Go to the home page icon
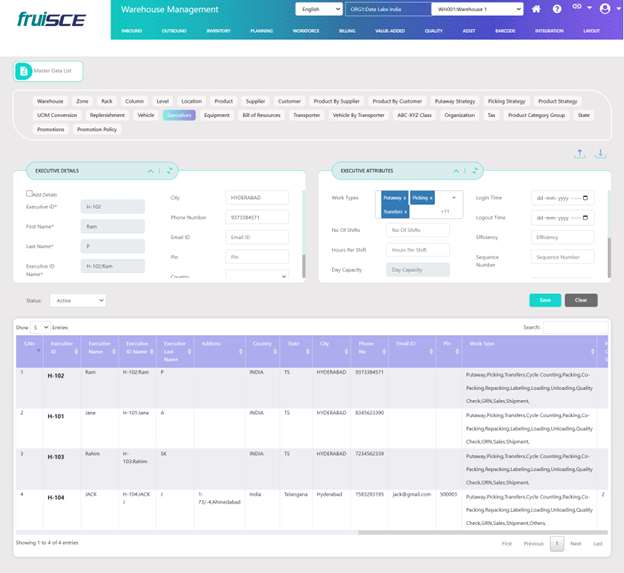 pyautogui.click(x=537, y=9)
